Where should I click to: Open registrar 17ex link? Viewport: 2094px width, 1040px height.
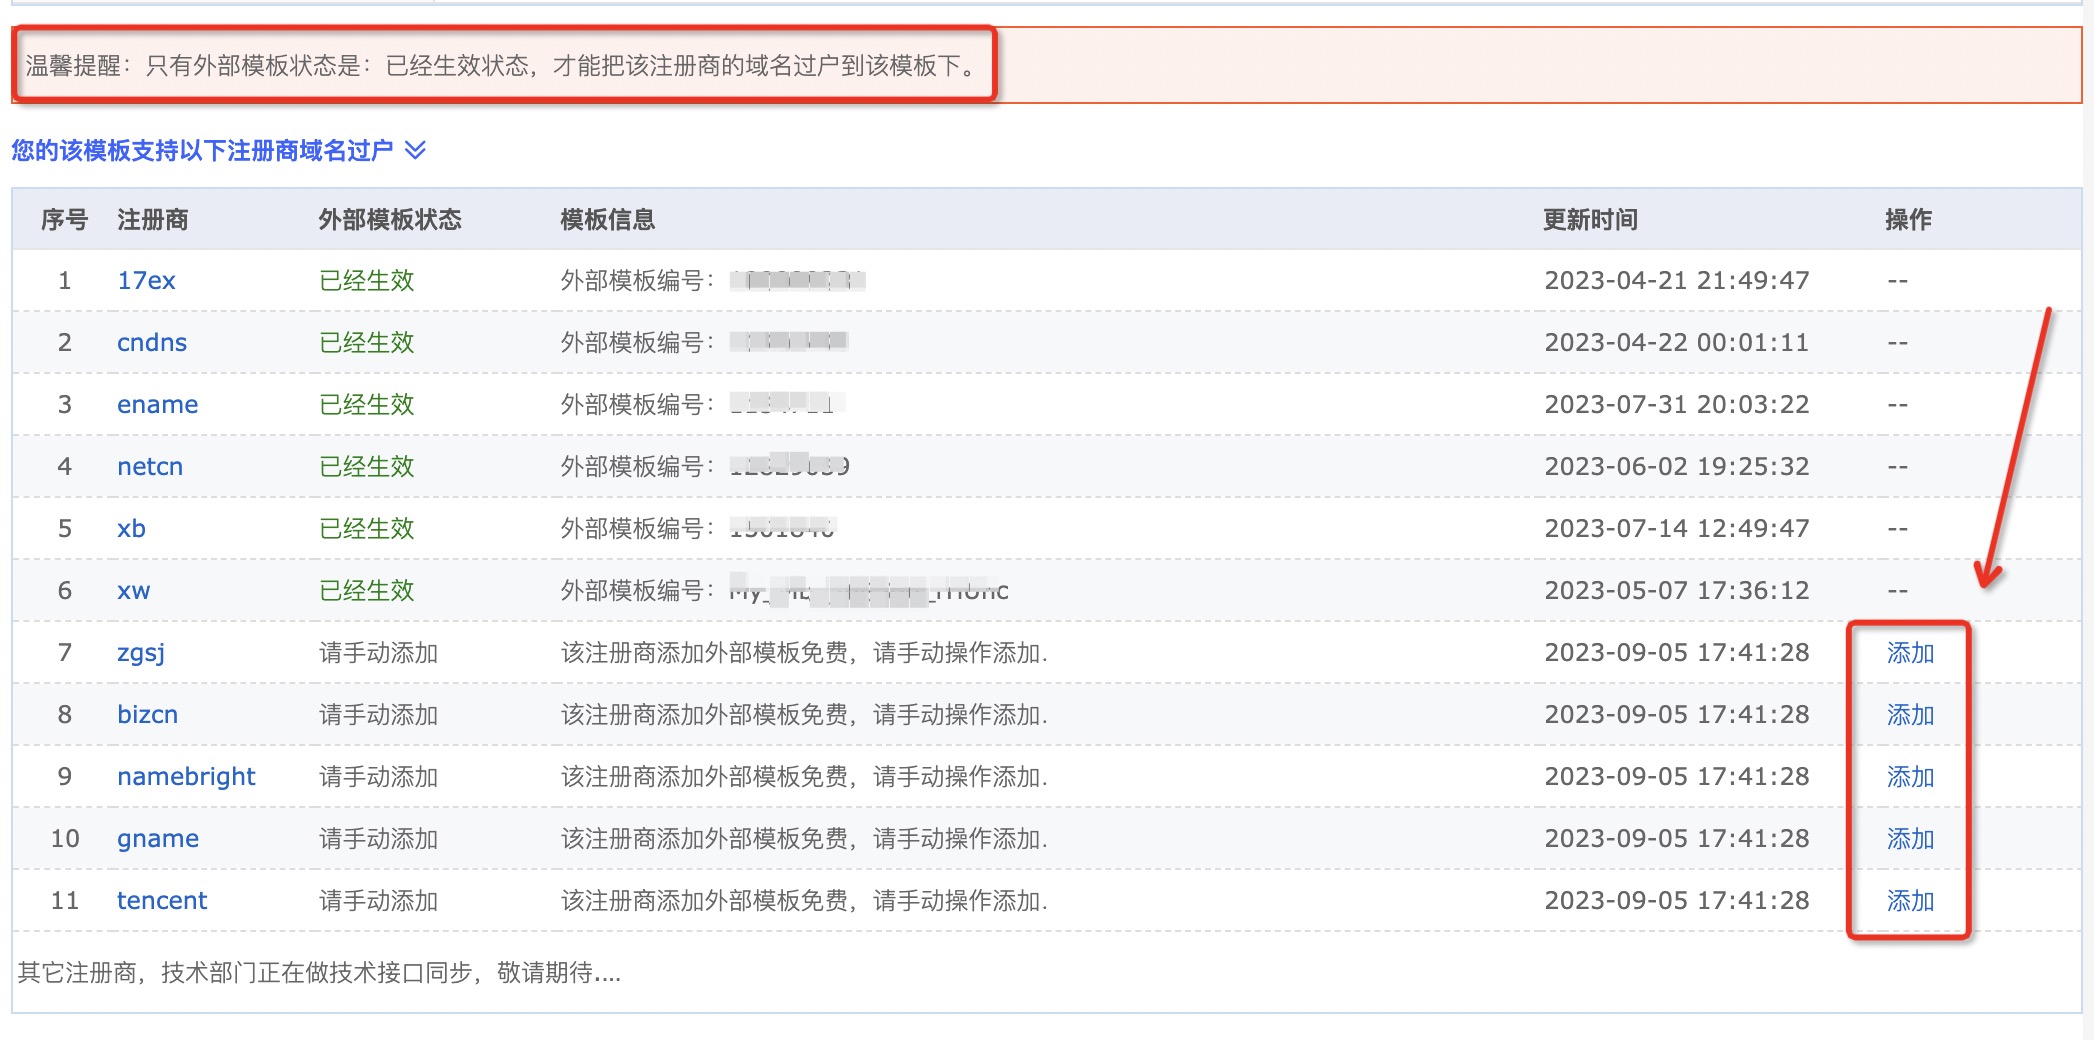(x=146, y=281)
